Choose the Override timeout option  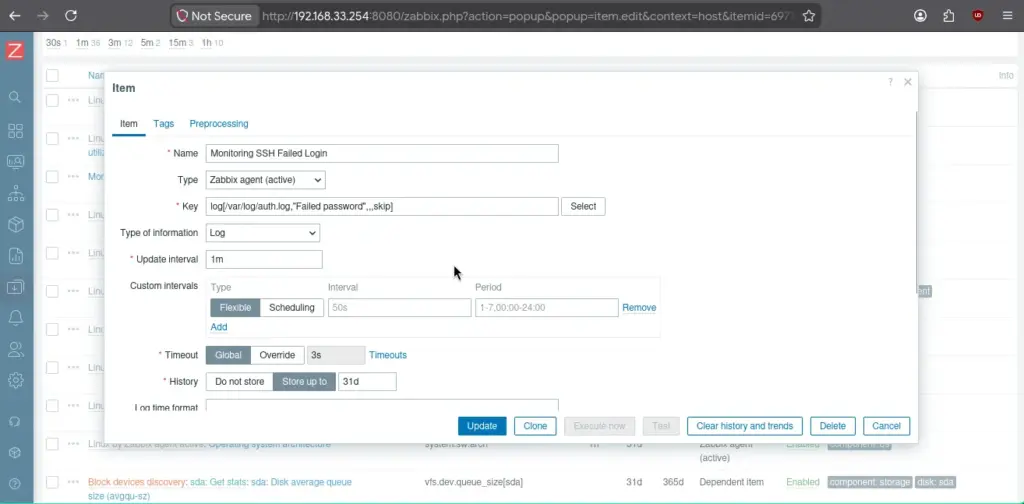pos(277,355)
